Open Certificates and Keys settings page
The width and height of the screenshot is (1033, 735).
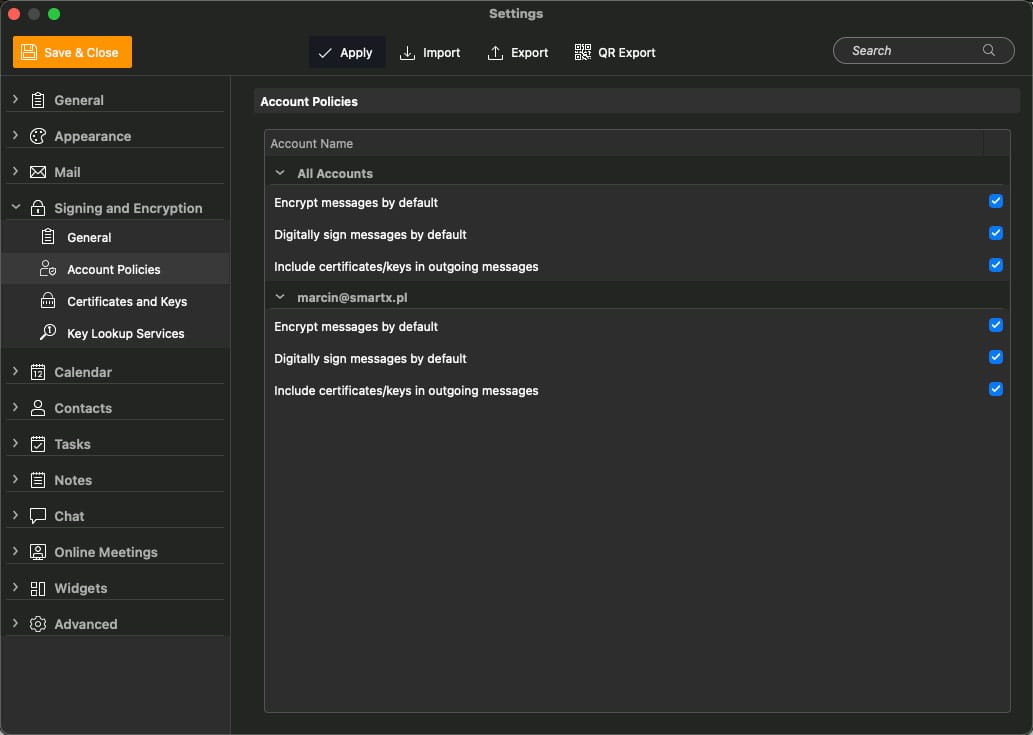pos(126,301)
